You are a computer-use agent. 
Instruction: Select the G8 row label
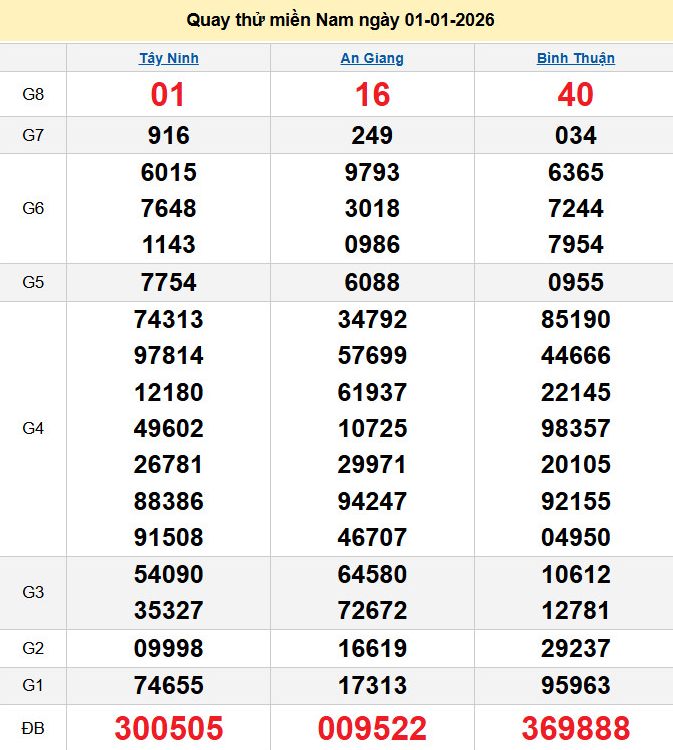tap(33, 95)
